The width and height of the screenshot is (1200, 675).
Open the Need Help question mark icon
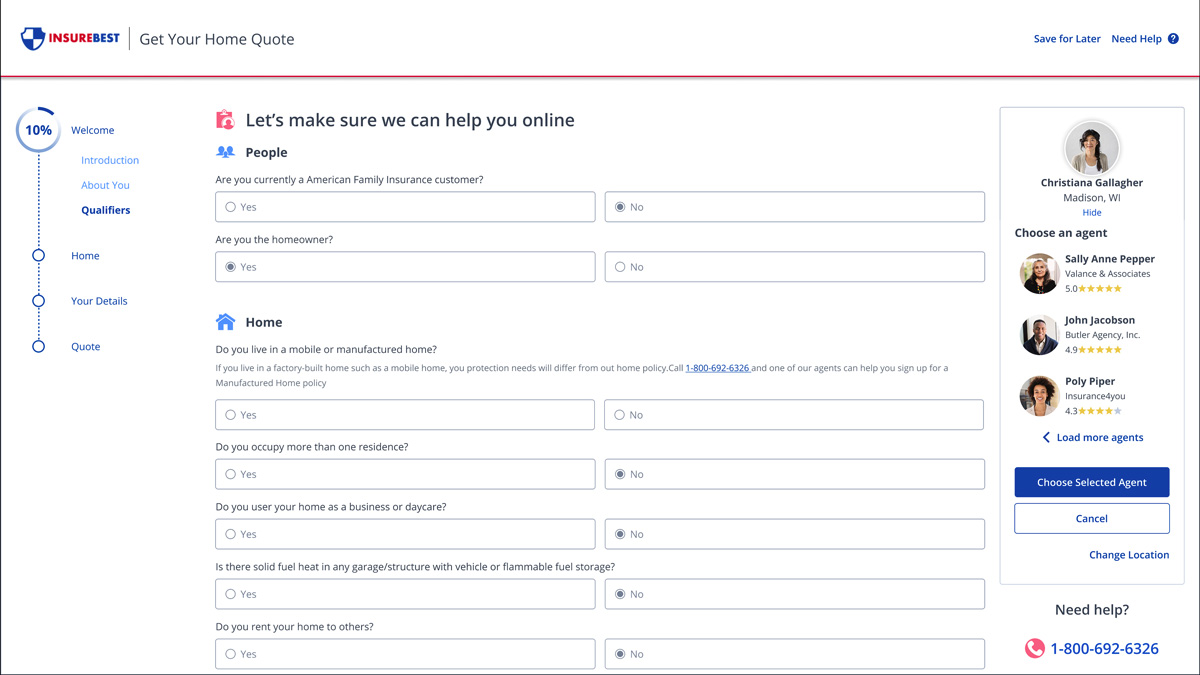pos(1175,38)
